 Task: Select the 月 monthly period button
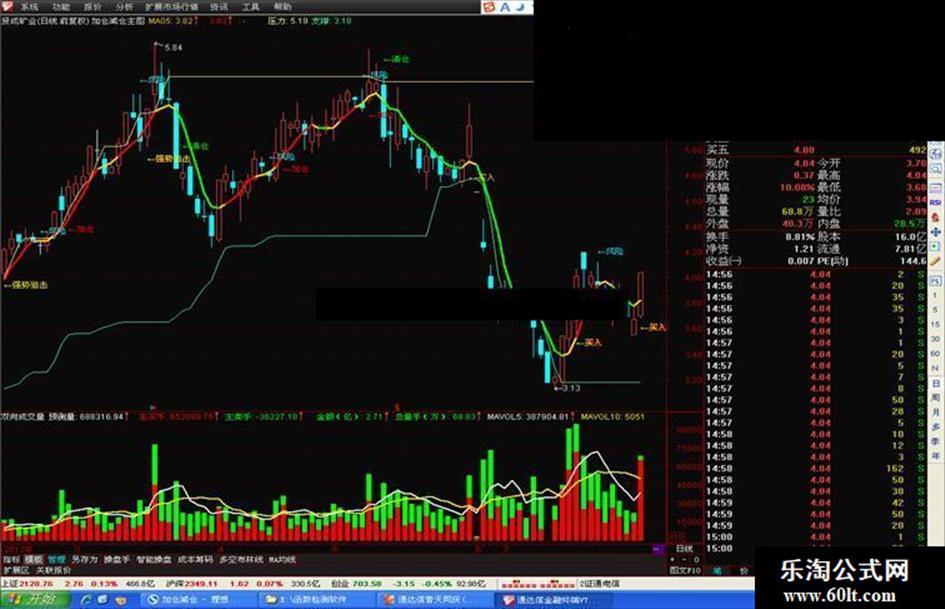click(x=936, y=412)
